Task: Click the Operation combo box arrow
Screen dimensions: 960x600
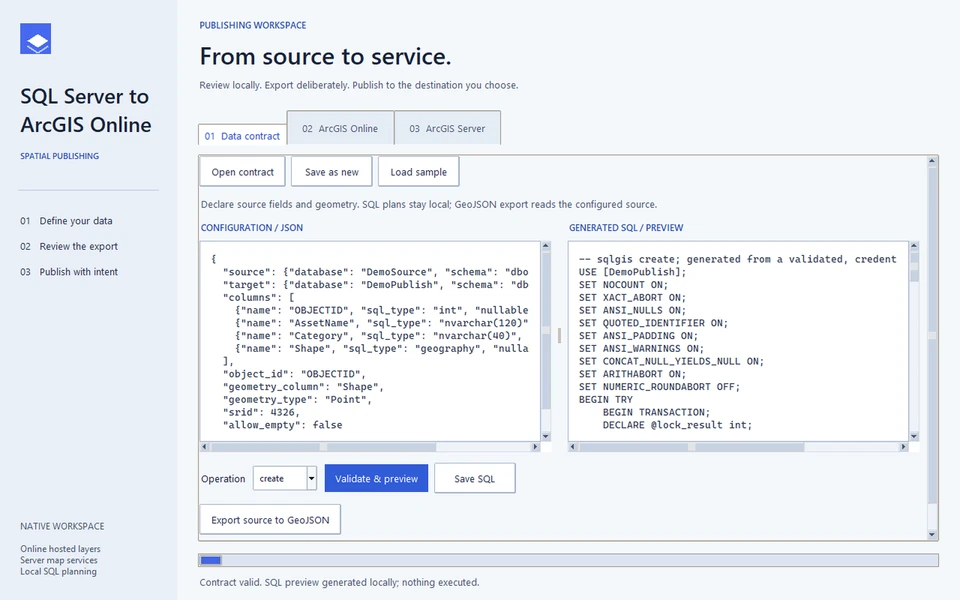Action: pos(311,478)
